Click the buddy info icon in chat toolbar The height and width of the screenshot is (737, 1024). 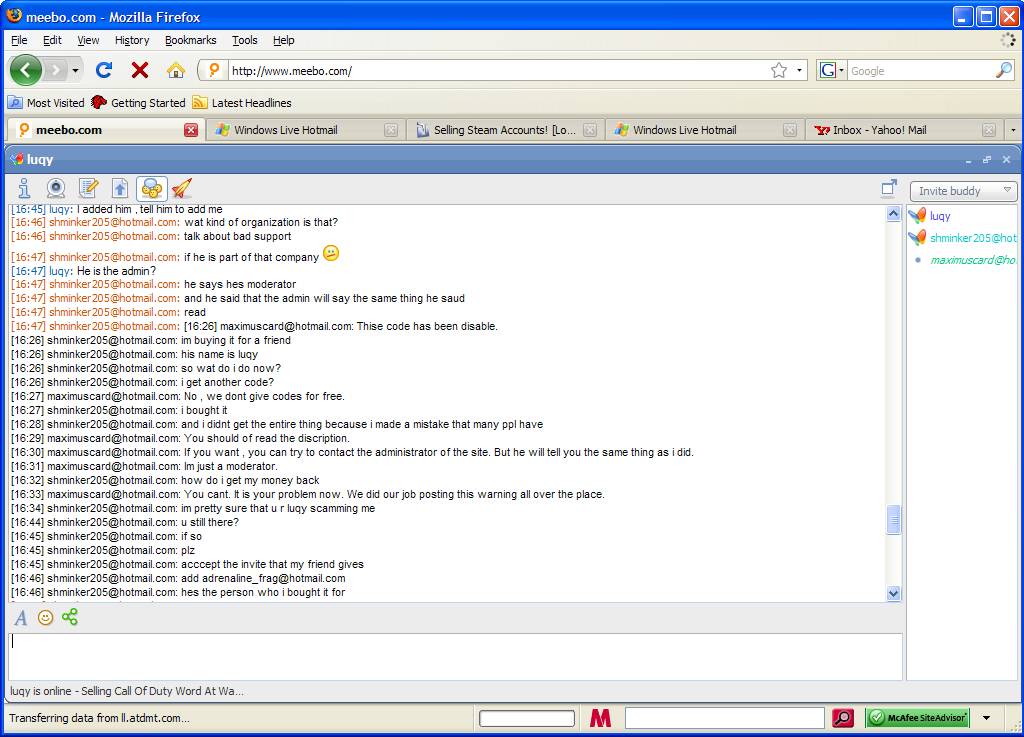(24, 188)
